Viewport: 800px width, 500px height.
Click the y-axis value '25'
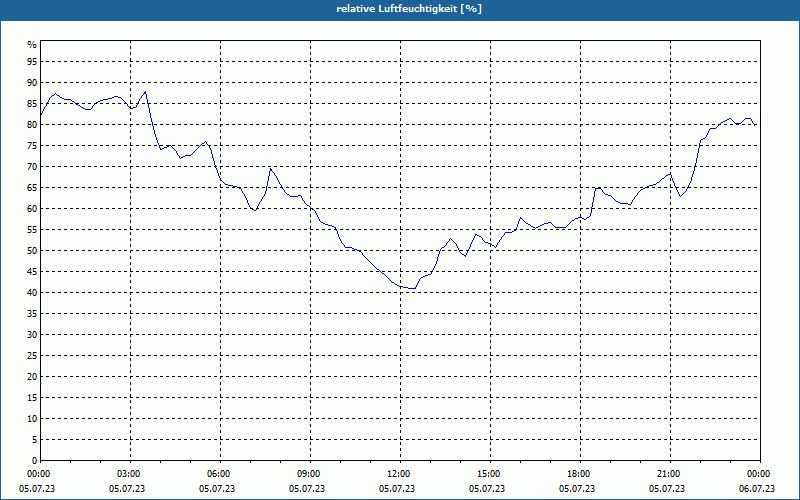tap(32, 356)
